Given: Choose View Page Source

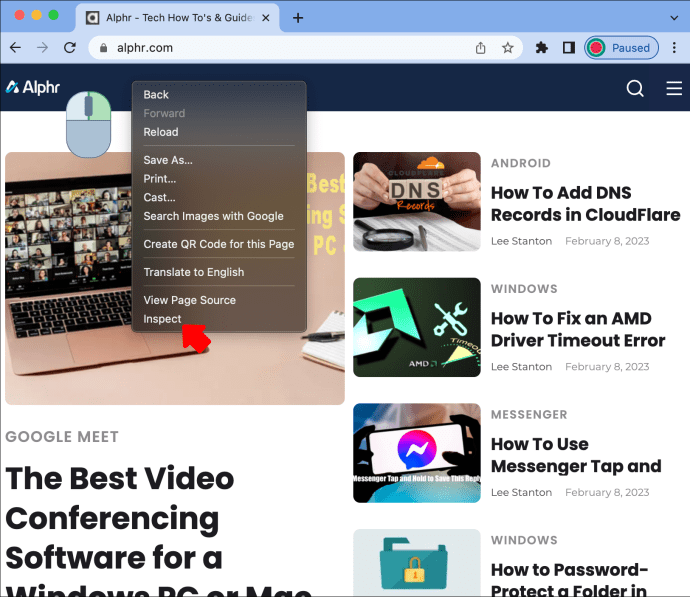Looking at the screenshot, I should tap(219, 300).
